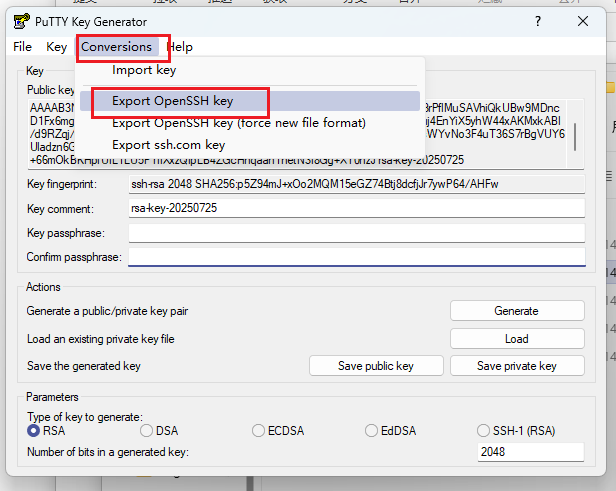Open the File menu
Screen dimensions: 616x491
(x=23, y=47)
